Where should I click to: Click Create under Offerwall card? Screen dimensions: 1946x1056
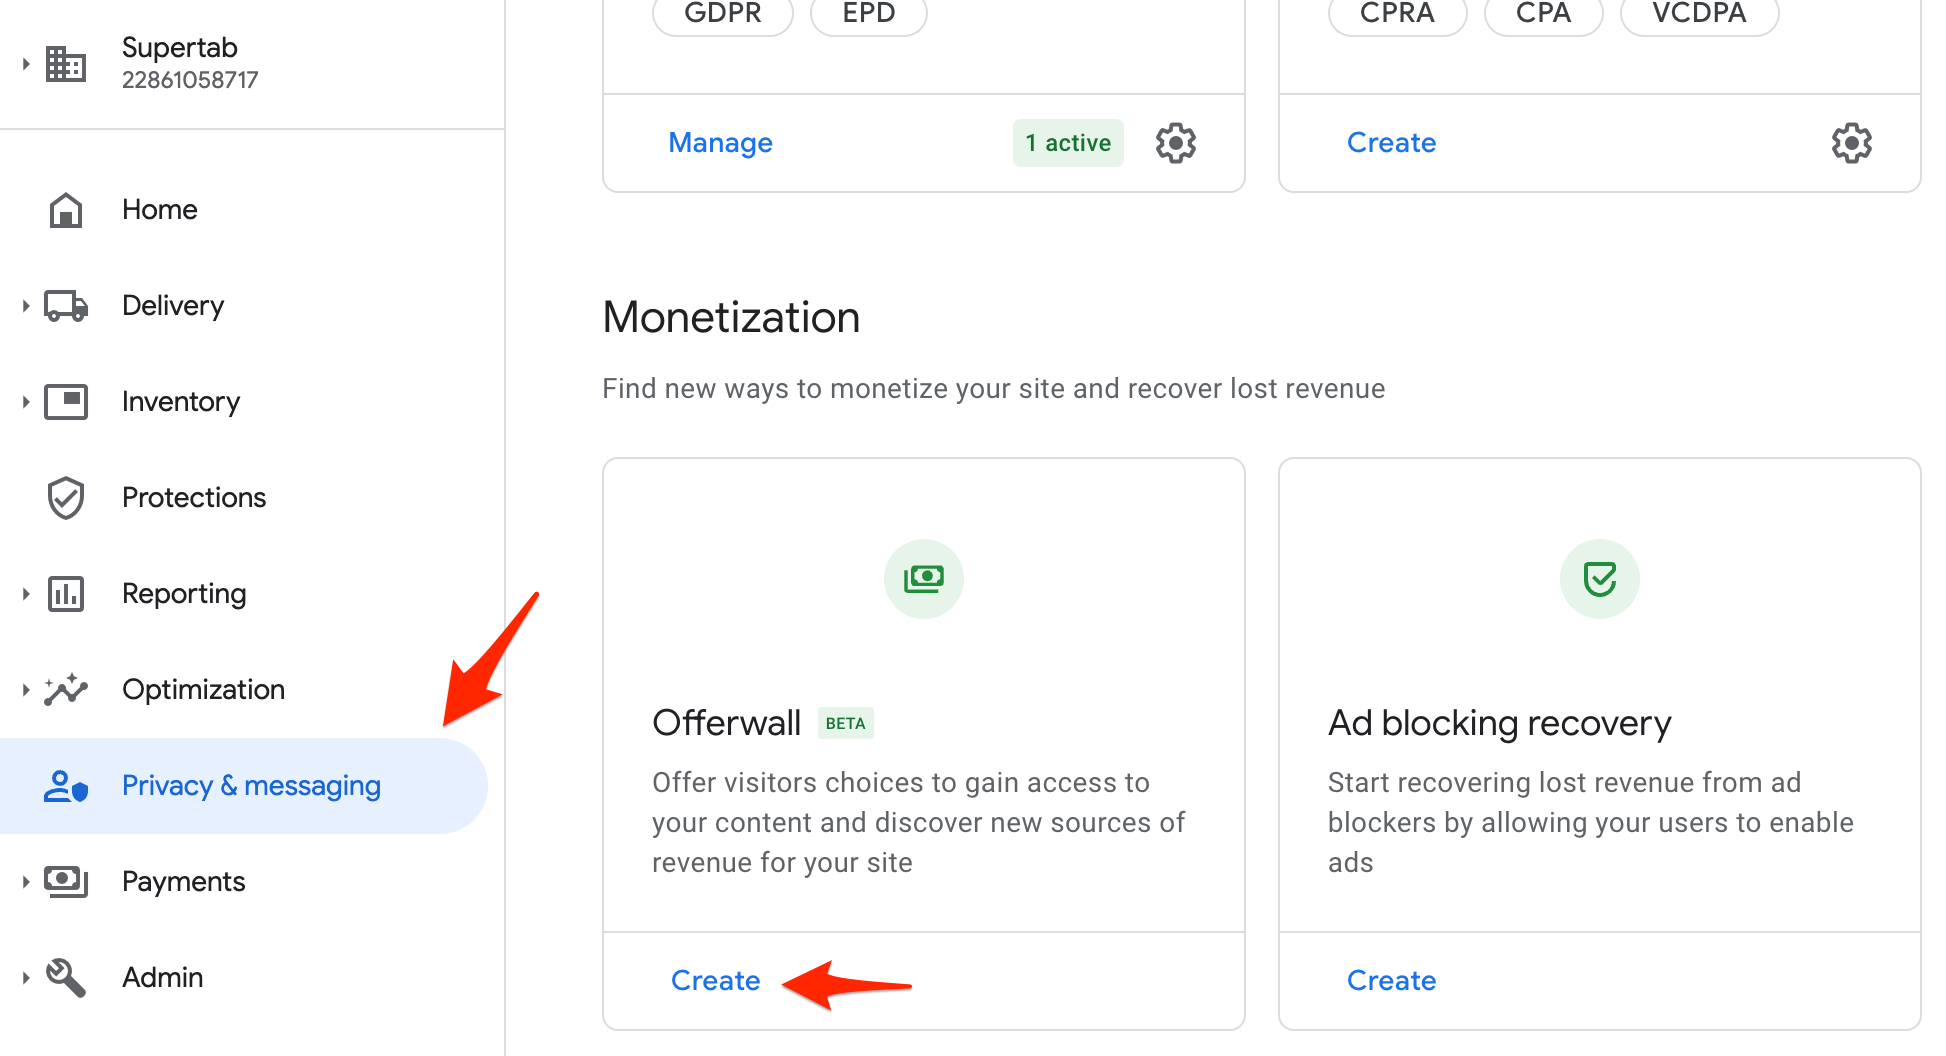click(x=716, y=980)
